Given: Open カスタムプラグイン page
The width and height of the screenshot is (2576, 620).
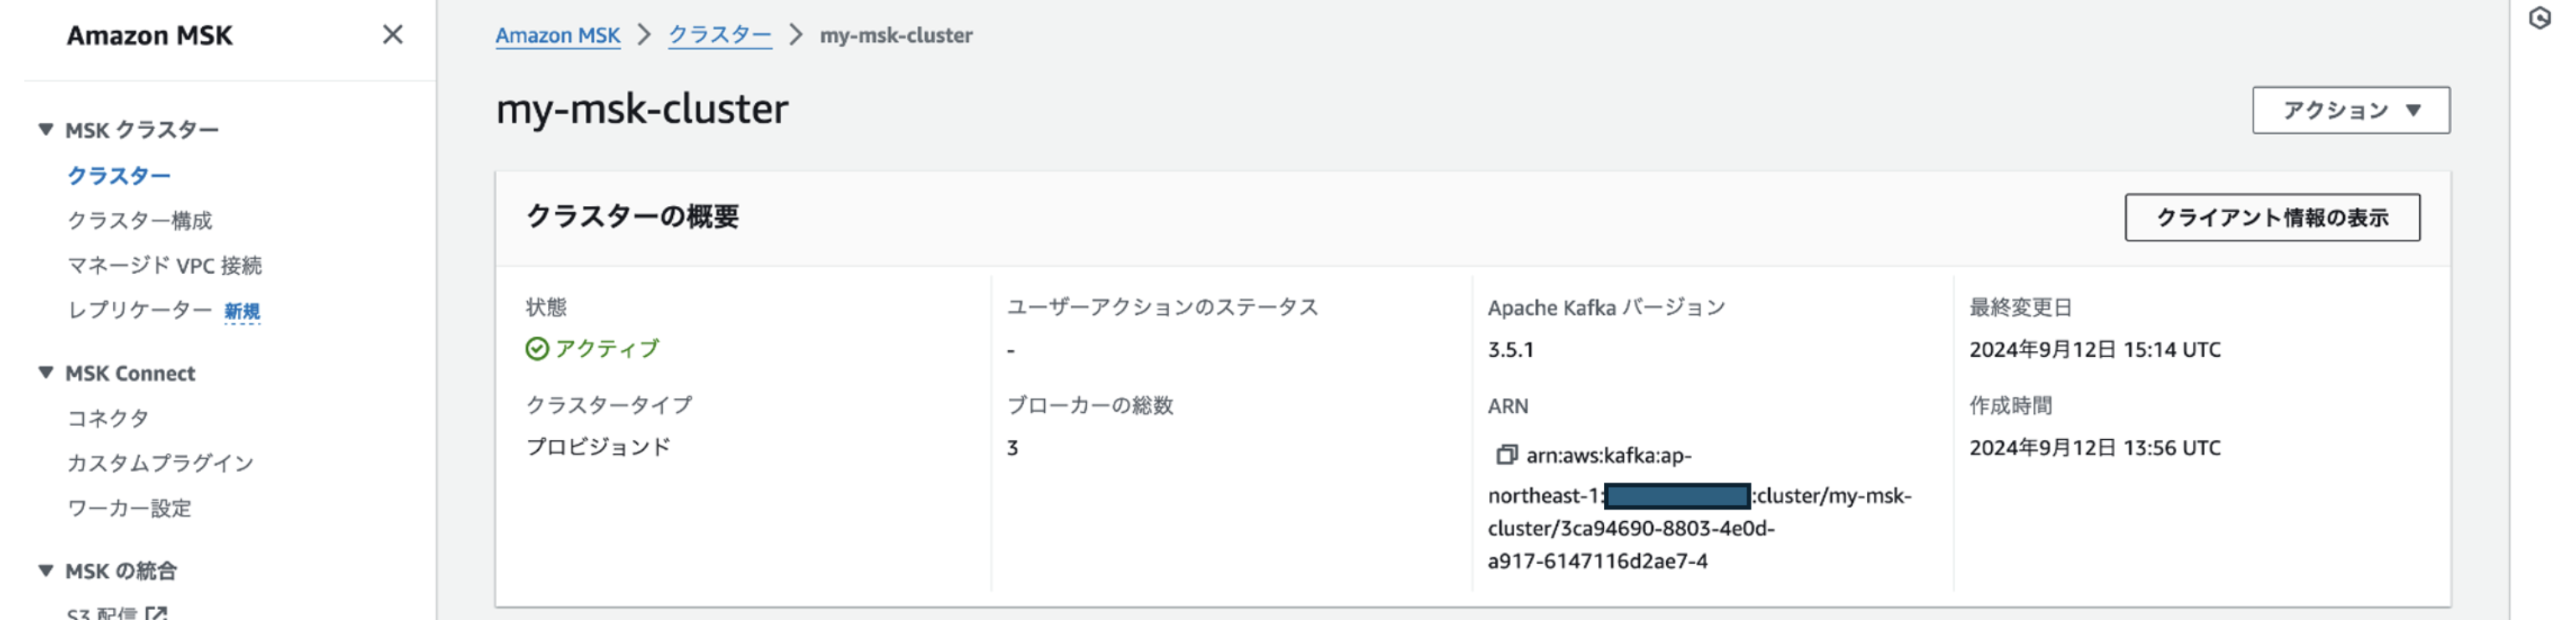Looking at the screenshot, I should point(161,463).
